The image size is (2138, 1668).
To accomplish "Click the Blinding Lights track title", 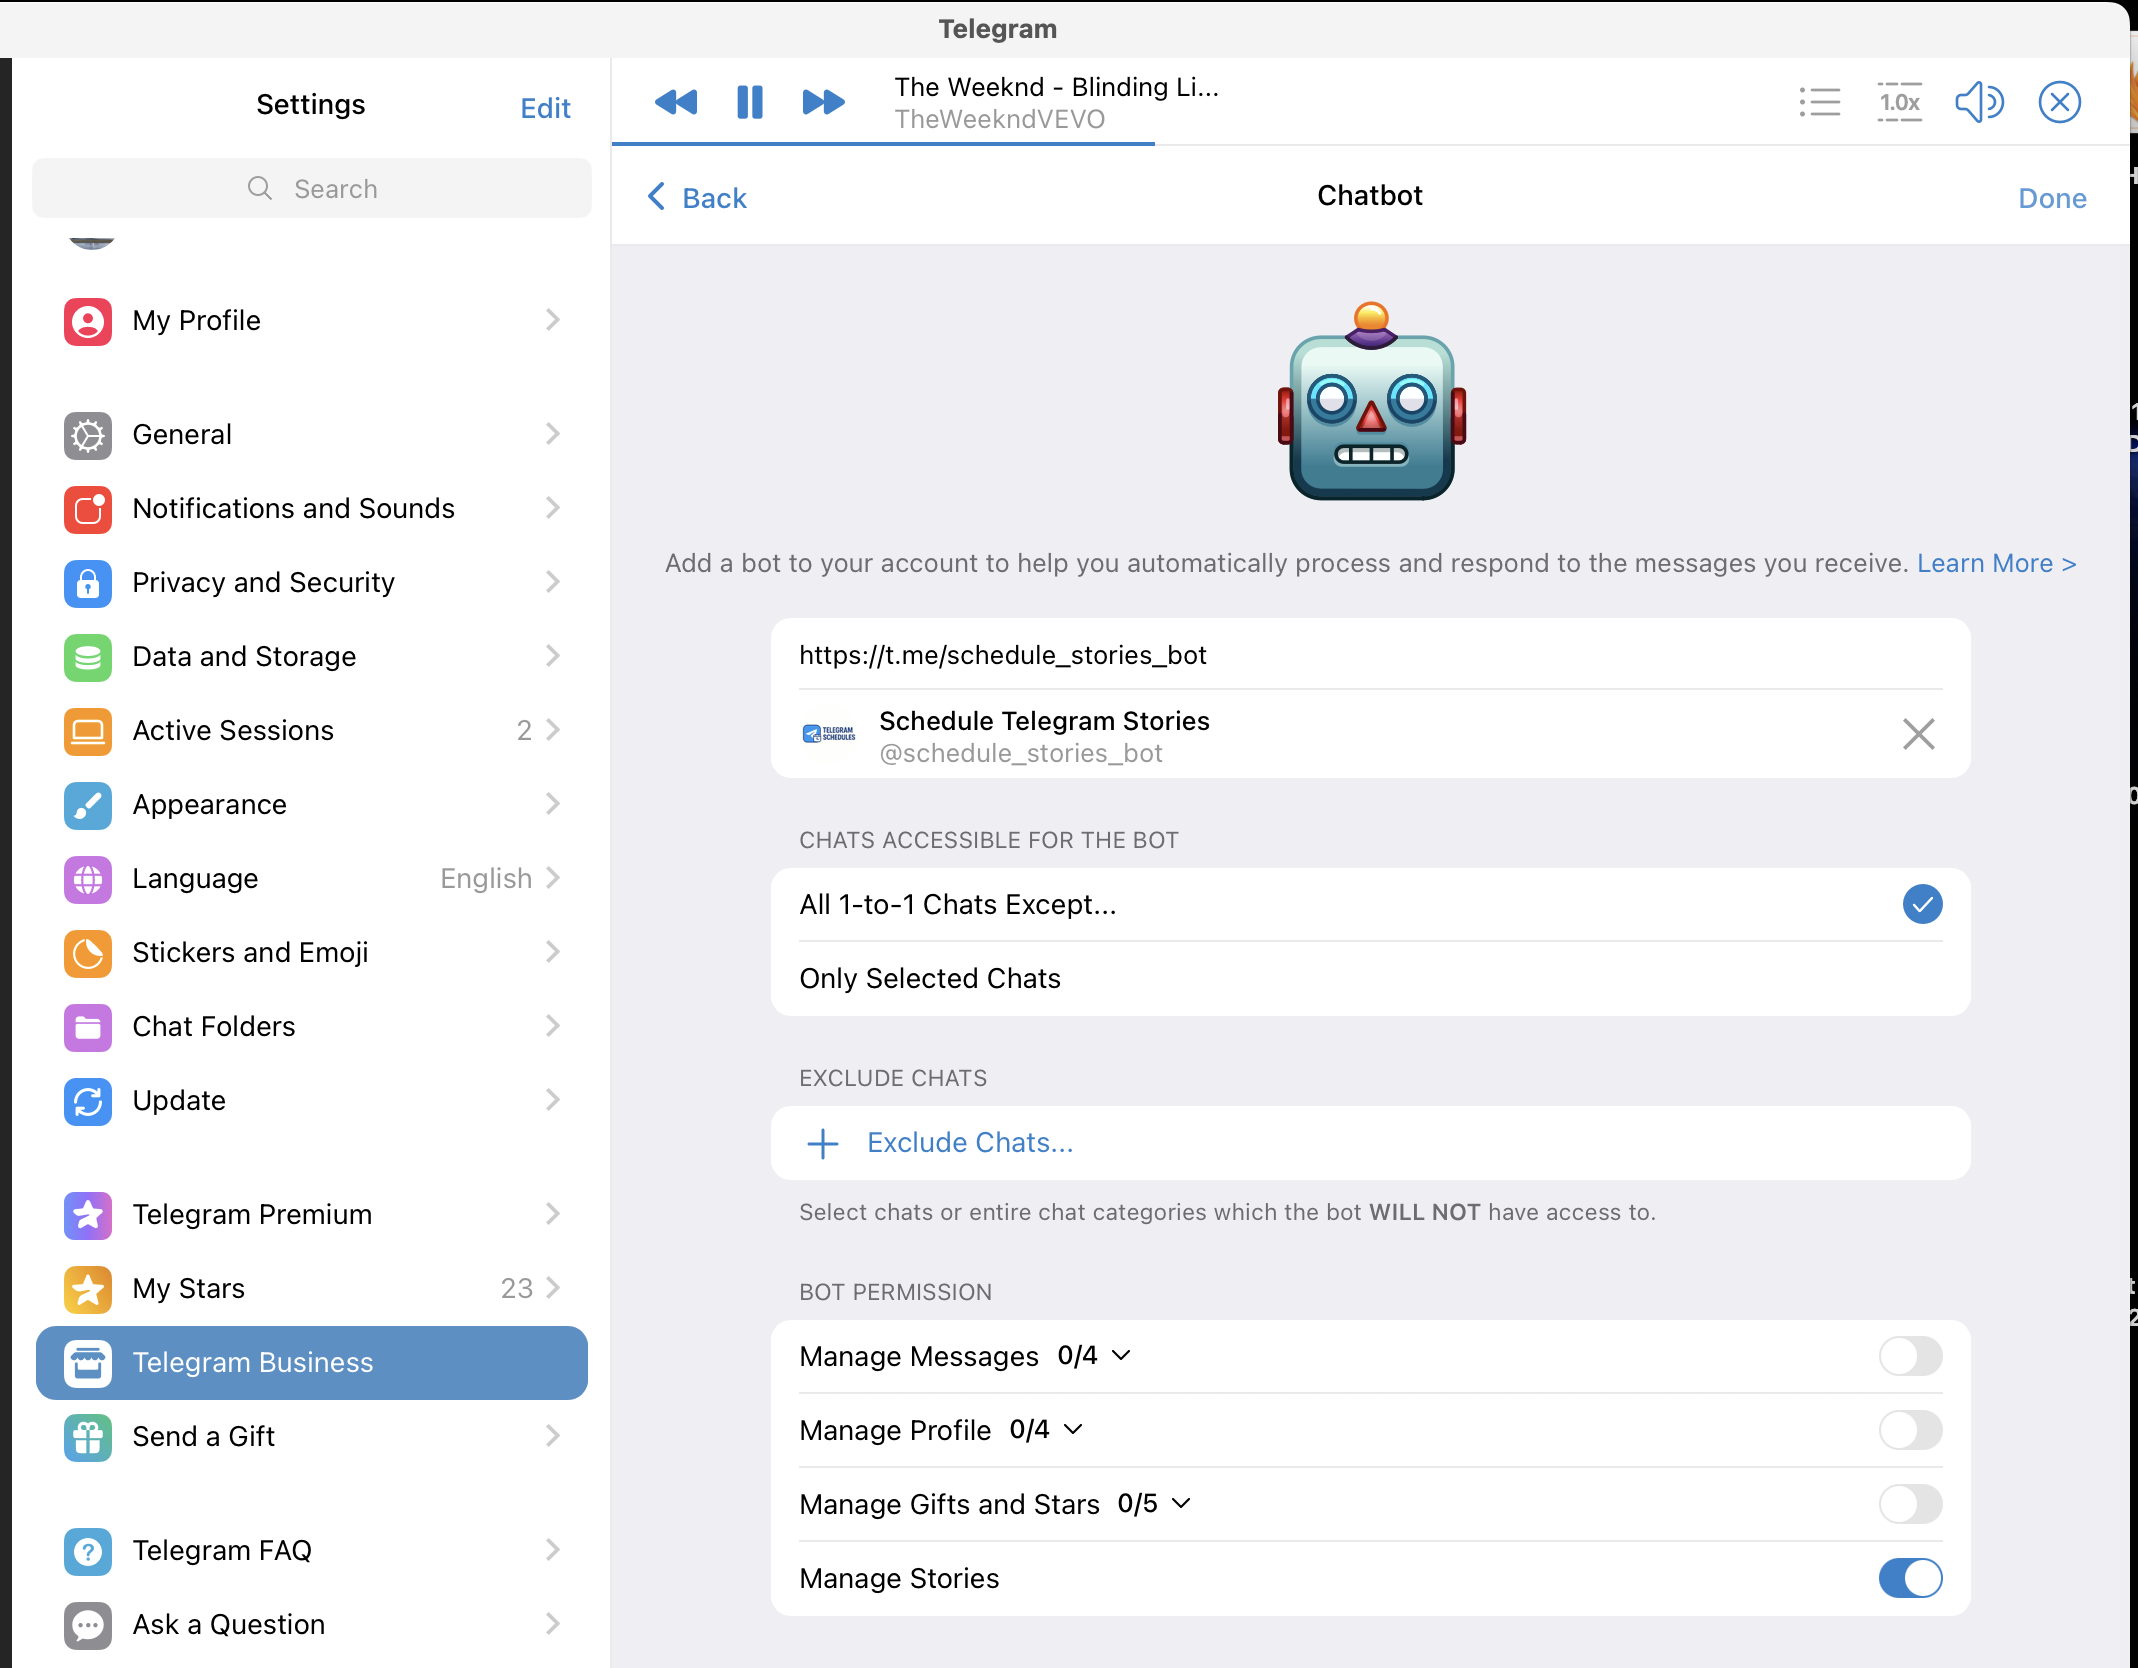I will tap(1056, 88).
